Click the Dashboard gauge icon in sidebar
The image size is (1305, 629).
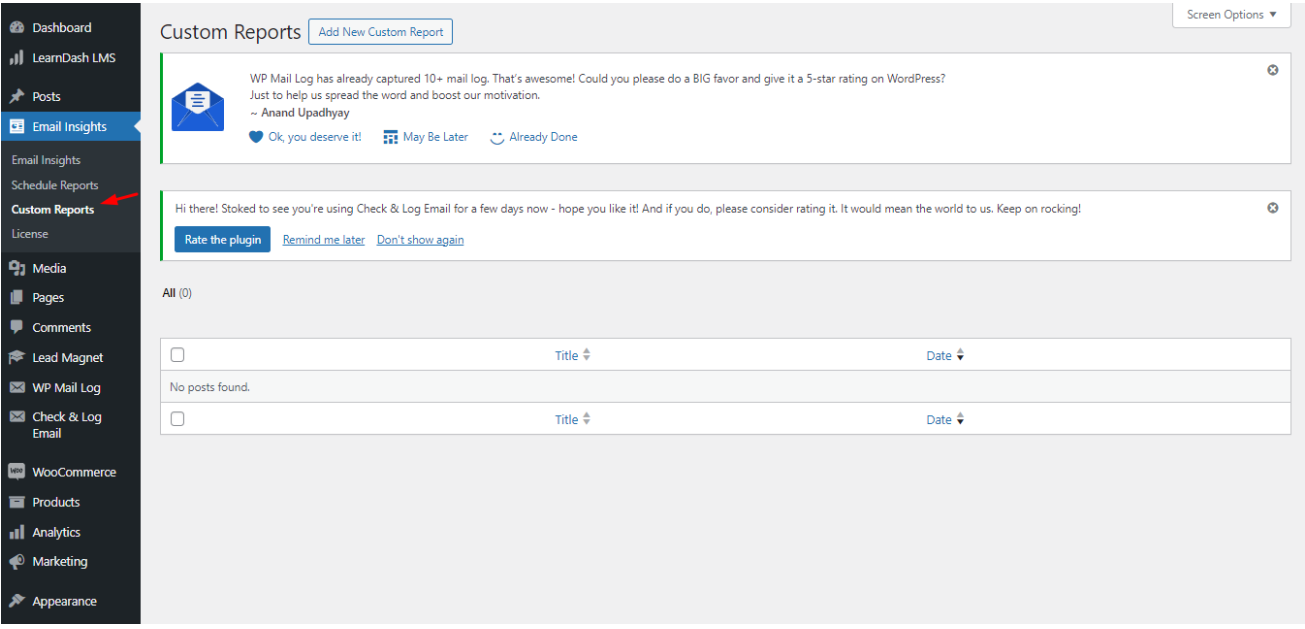pos(16,28)
